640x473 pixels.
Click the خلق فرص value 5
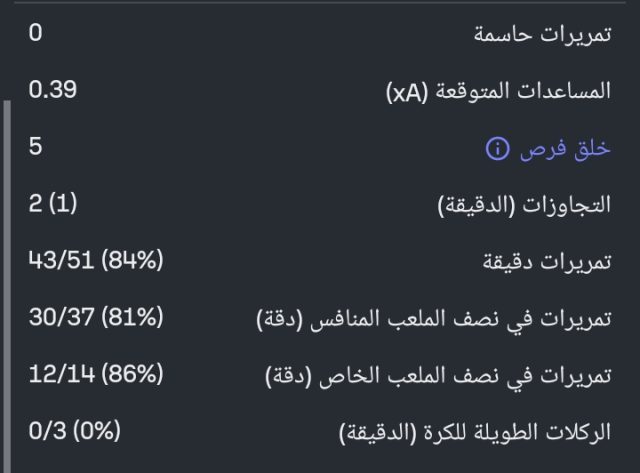click(x=36, y=147)
